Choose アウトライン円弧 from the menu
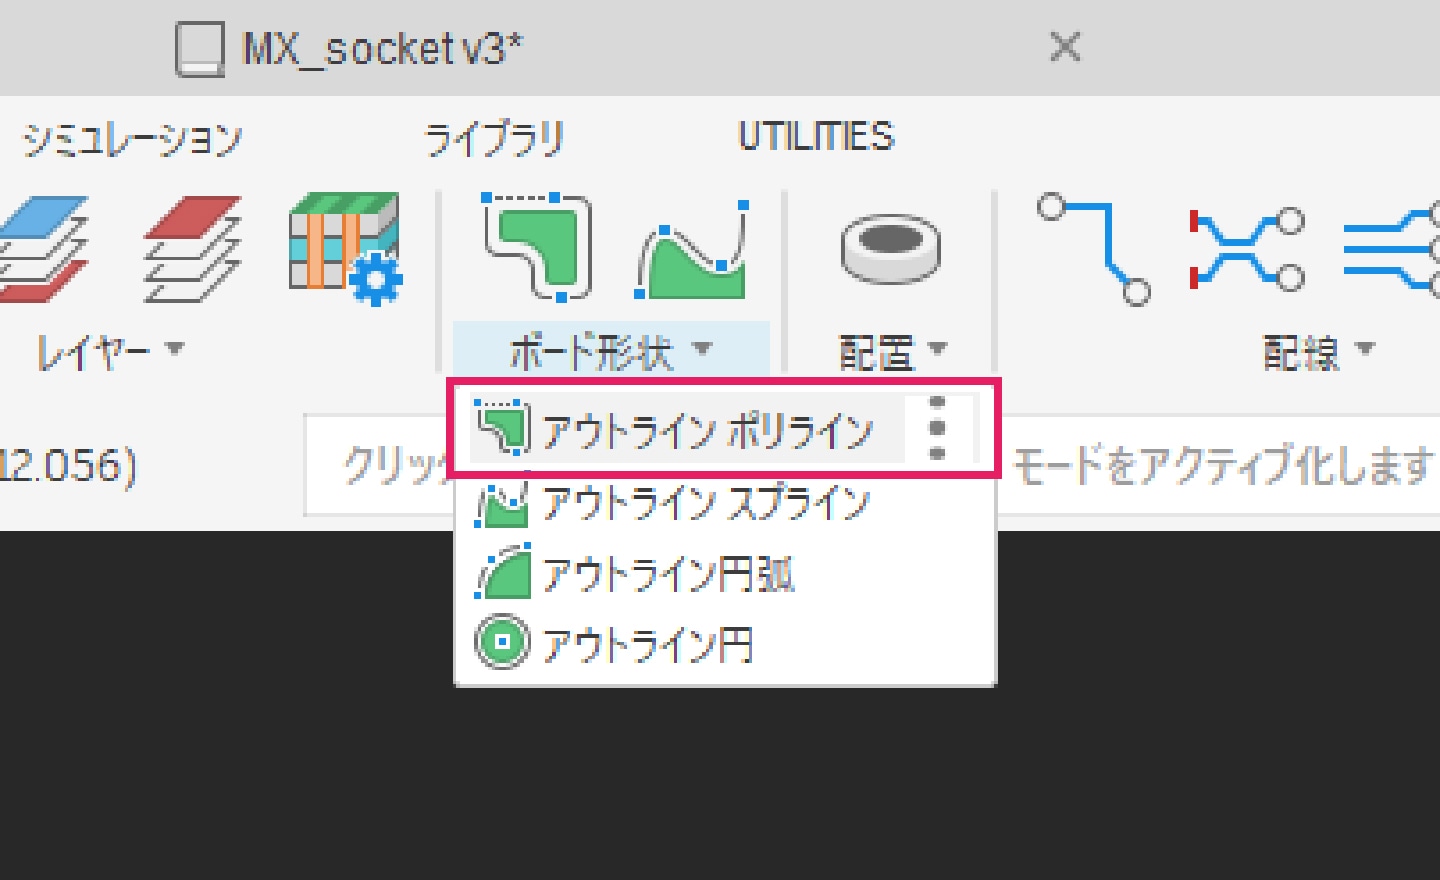This screenshot has width=1440, height=880. [x=668, y=575]
